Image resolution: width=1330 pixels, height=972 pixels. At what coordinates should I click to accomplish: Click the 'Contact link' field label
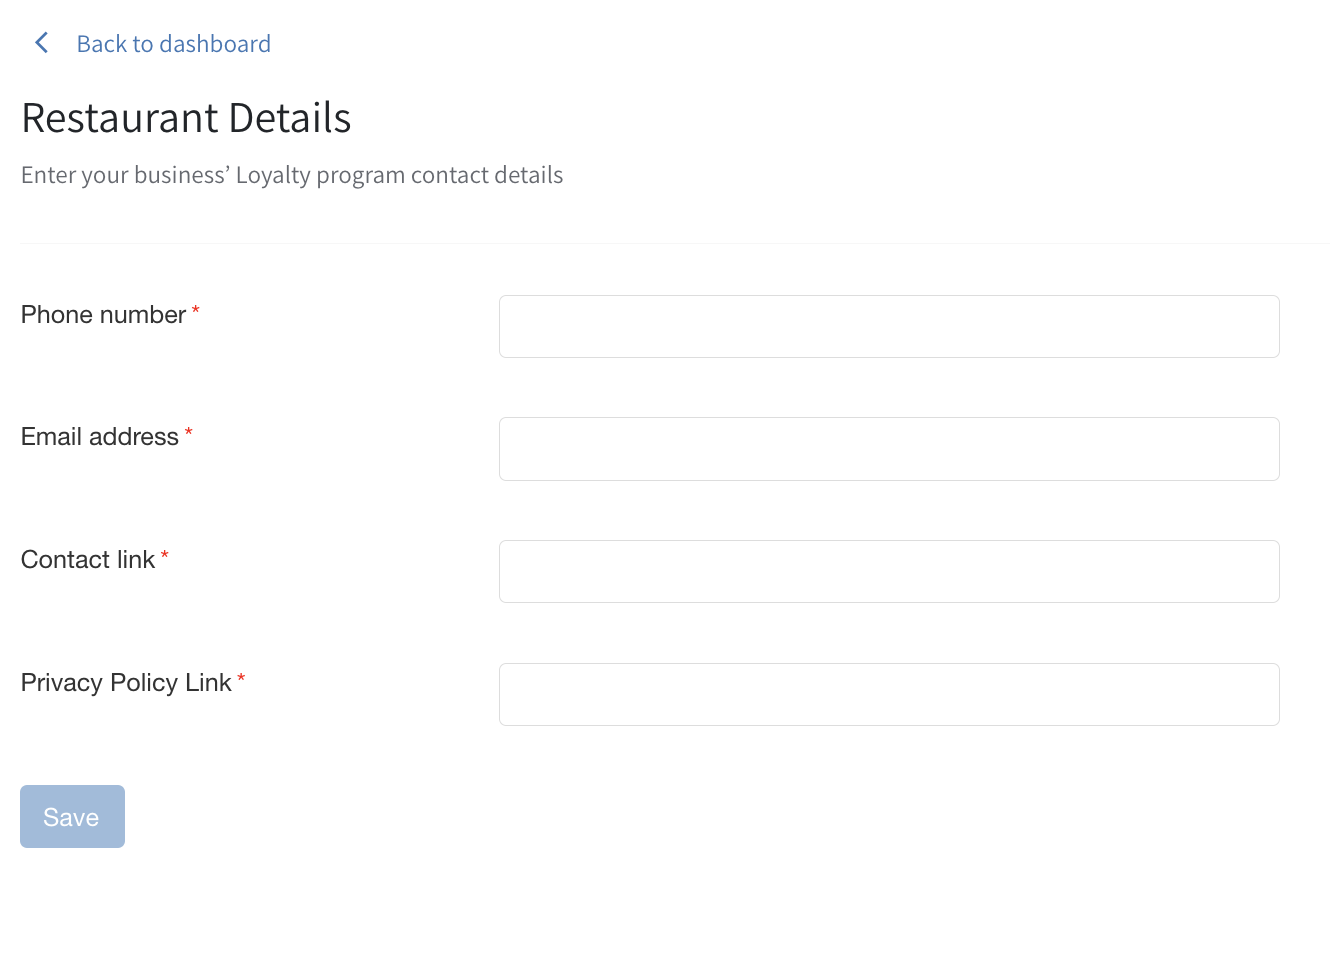coord(88,560)
